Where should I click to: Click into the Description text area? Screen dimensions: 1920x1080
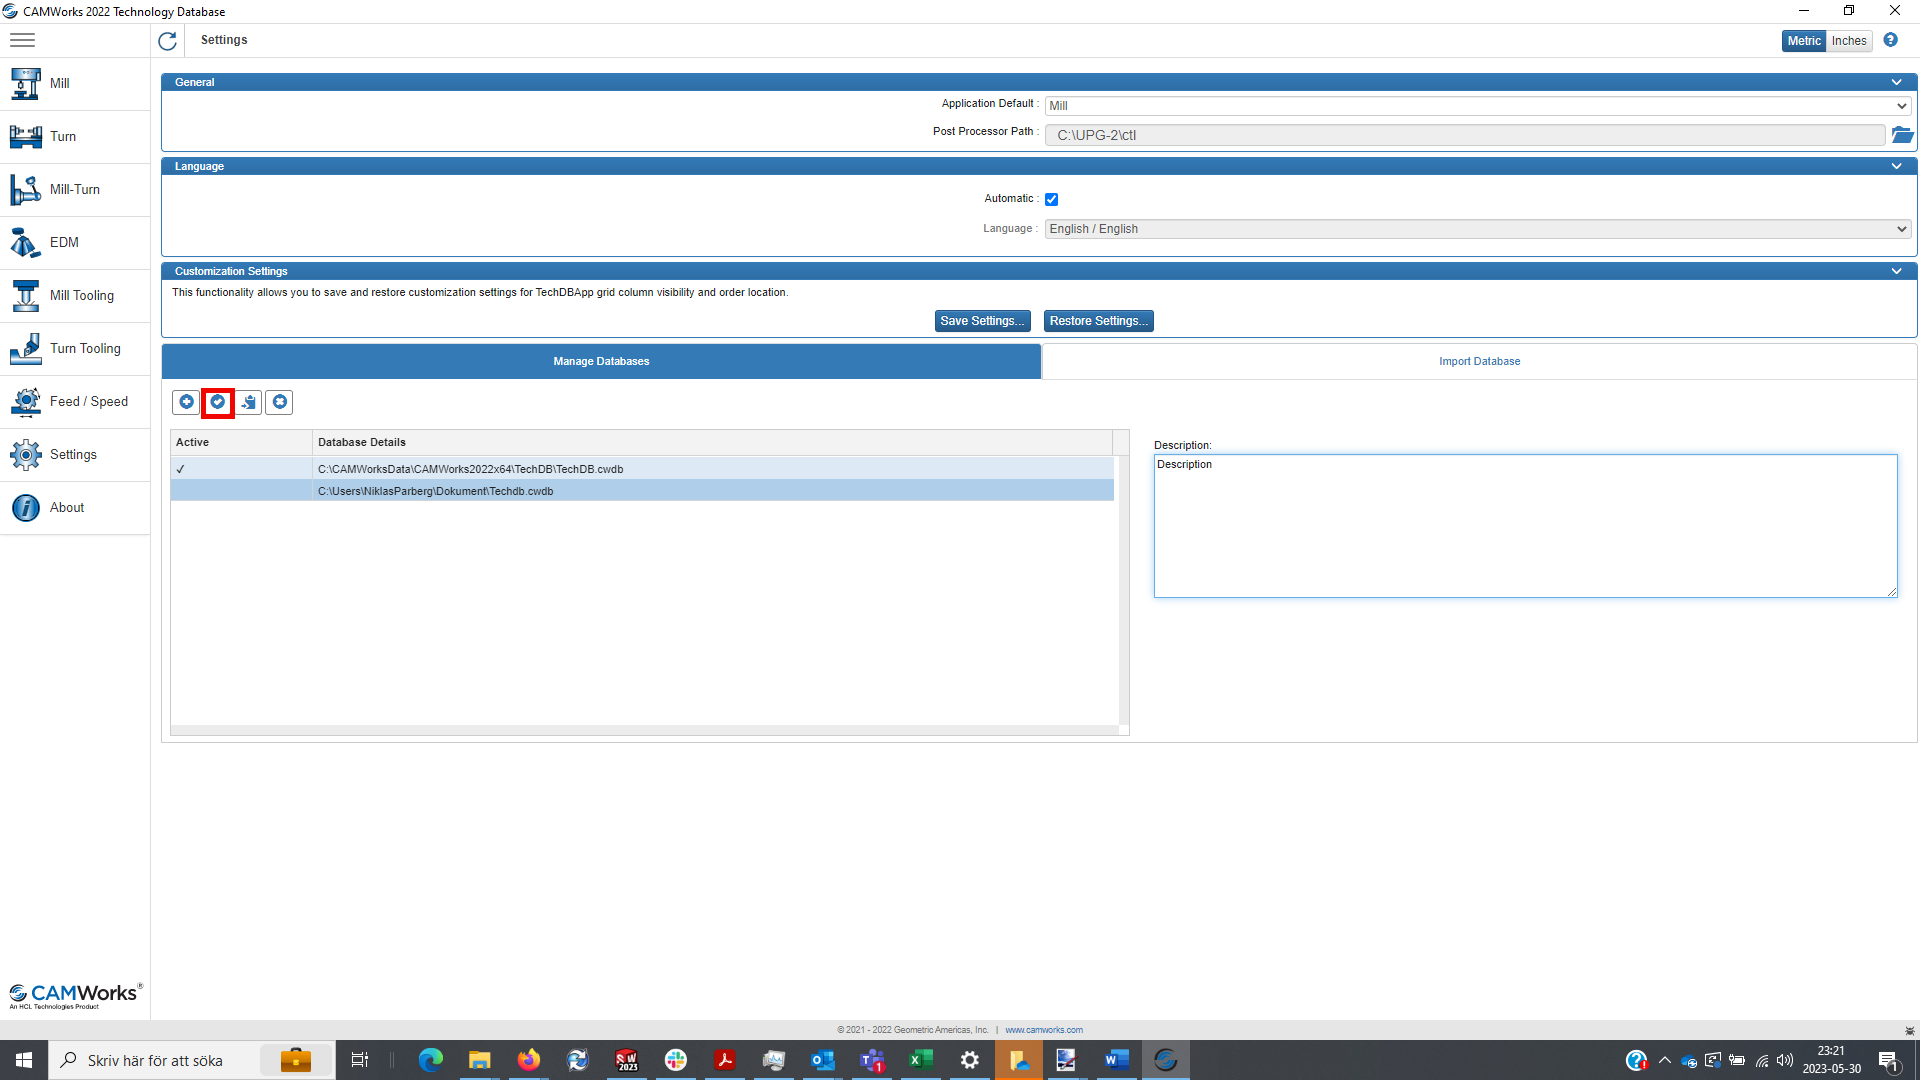pyautogui.click(x=1525, y=526)
